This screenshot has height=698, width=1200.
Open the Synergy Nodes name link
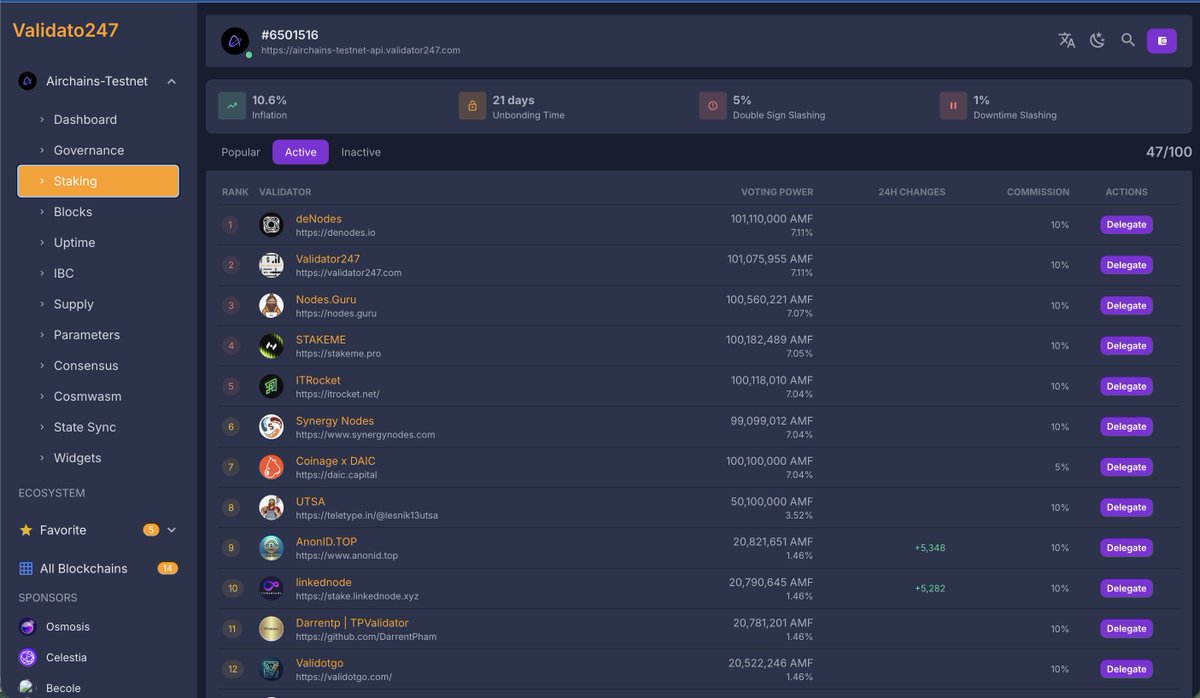(335, 421)
